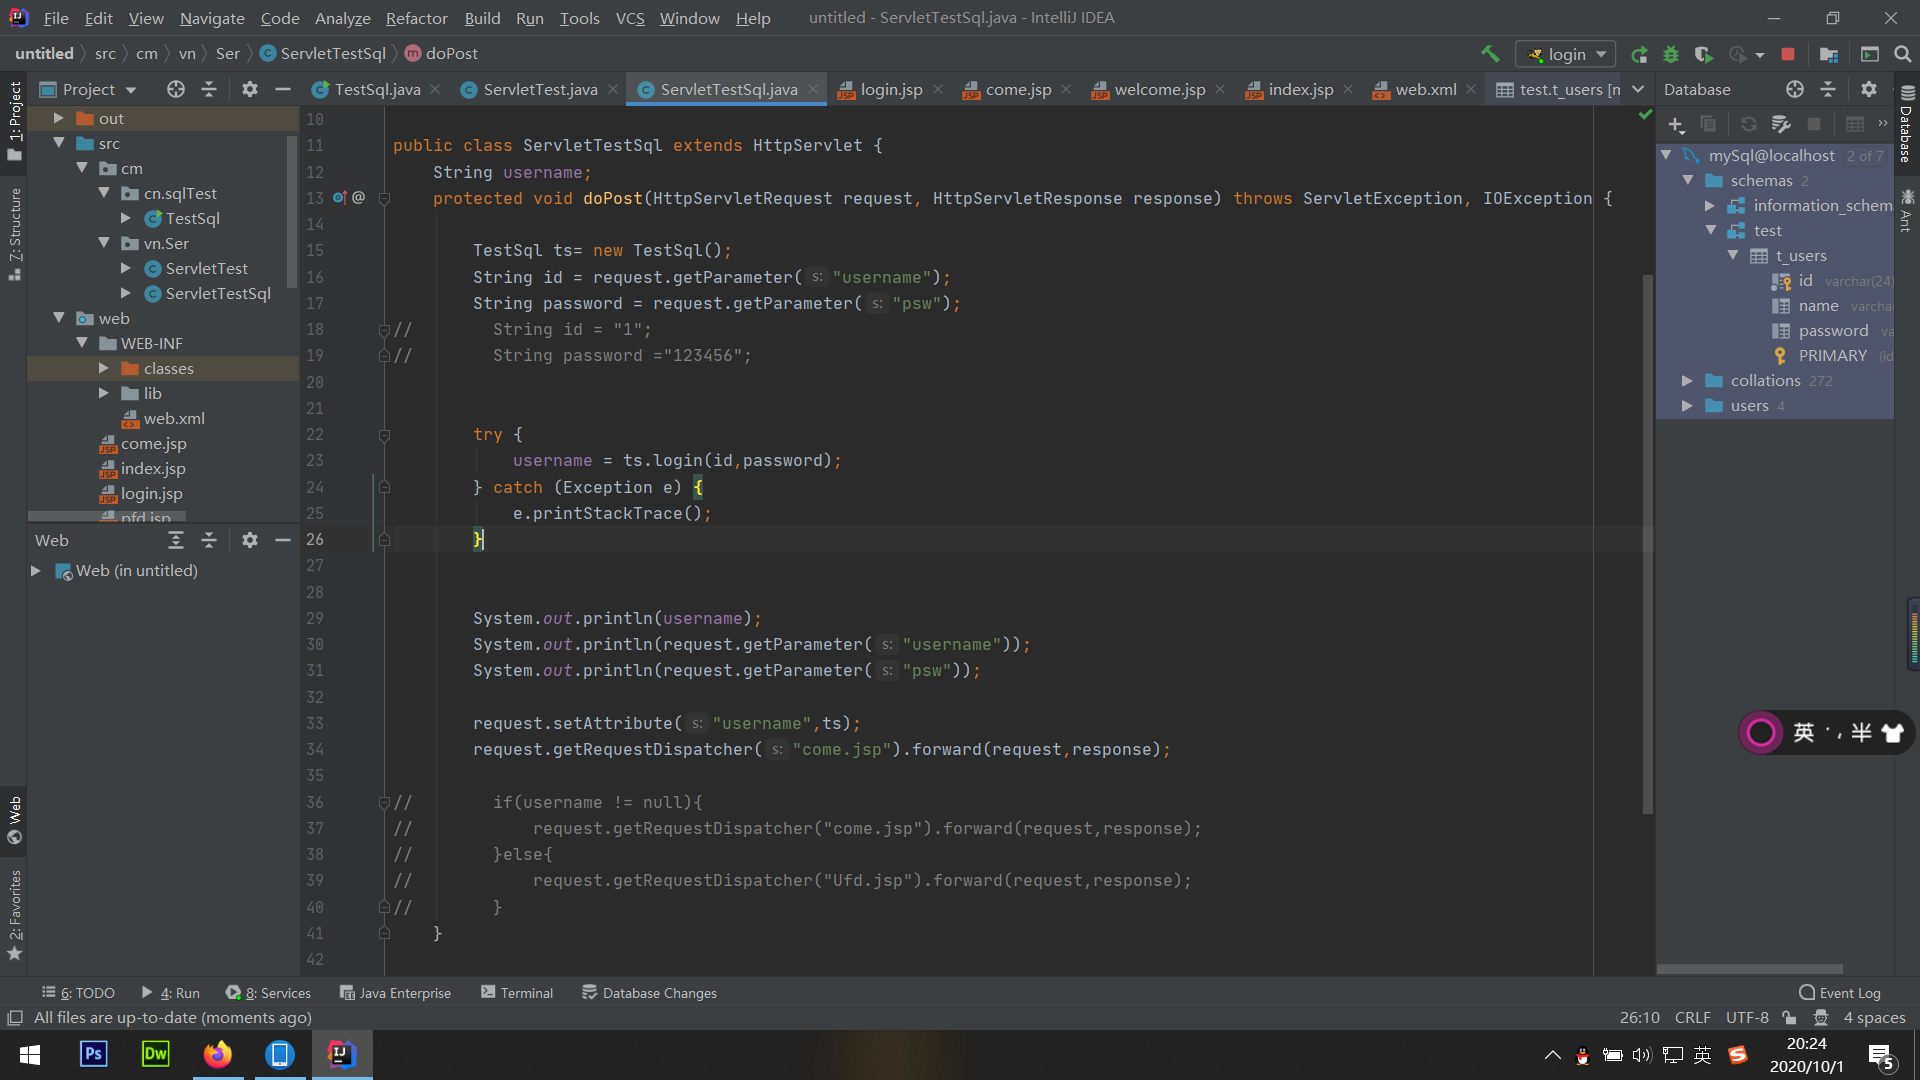
Task: Open the Refactor menu
Action: click(x=416, y=18)
